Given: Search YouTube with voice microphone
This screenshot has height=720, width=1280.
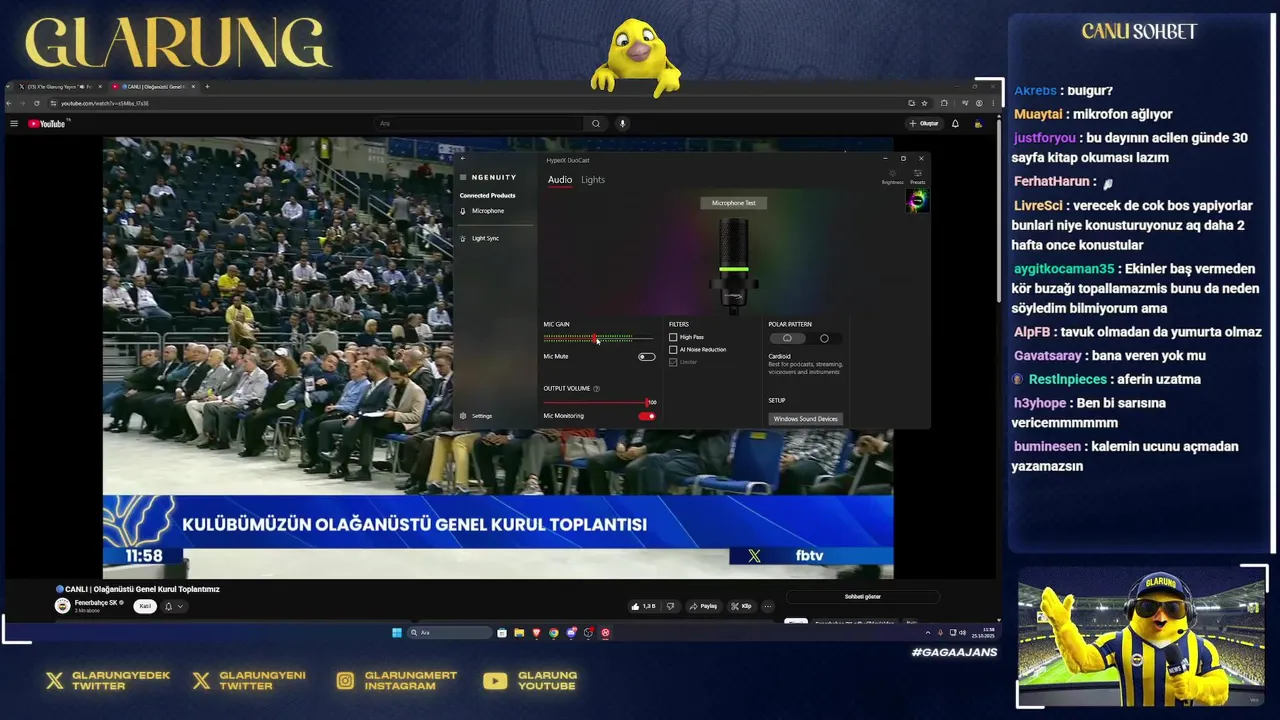Looking at the screenshot, I should [622, 124].
